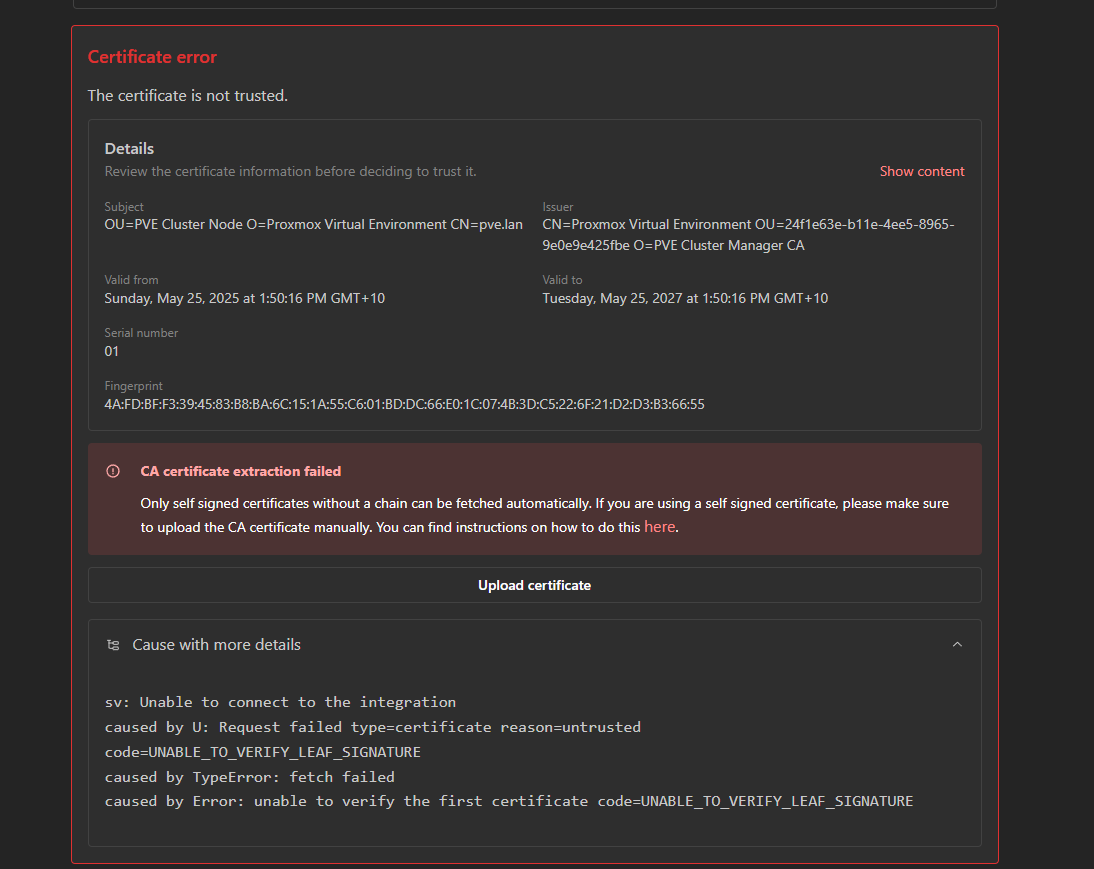Click the Cause with more details label
The width and height of the screenshot is (1094, 869).
click(216, 645)
